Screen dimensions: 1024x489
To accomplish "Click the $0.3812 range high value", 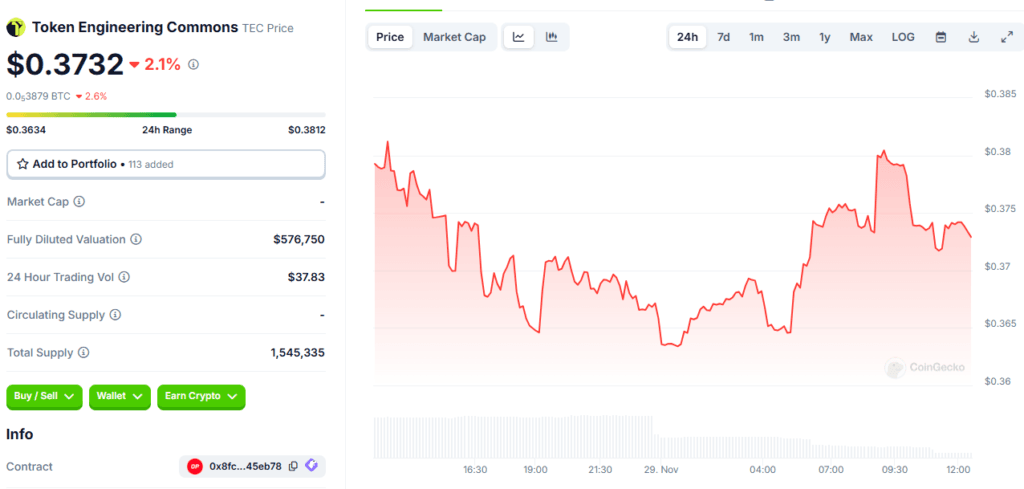I will tap(306, 130).
